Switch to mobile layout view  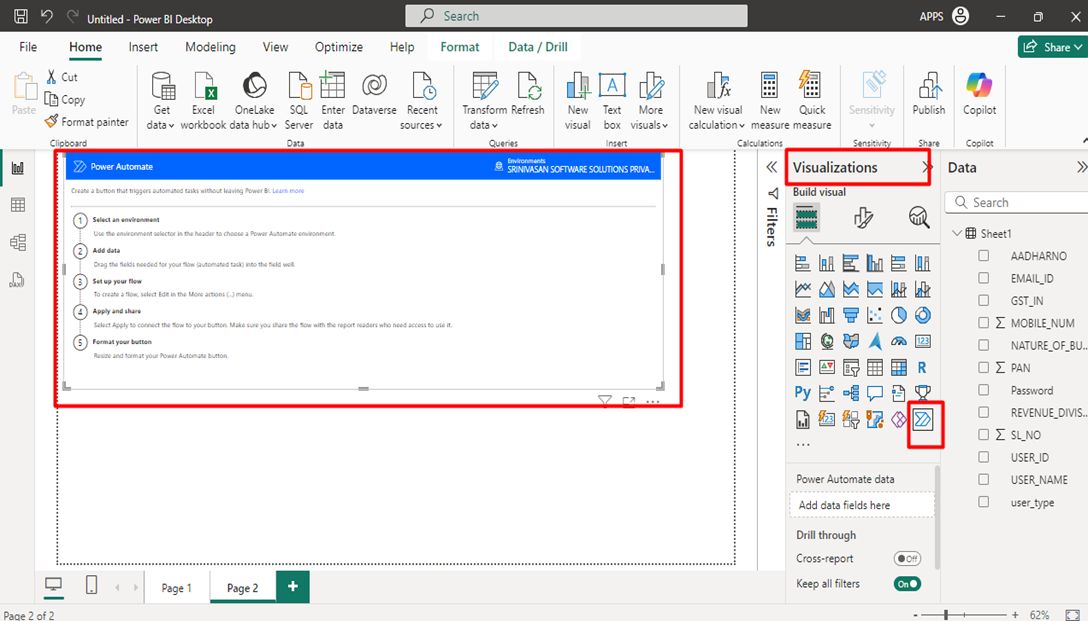click(91, 585)
